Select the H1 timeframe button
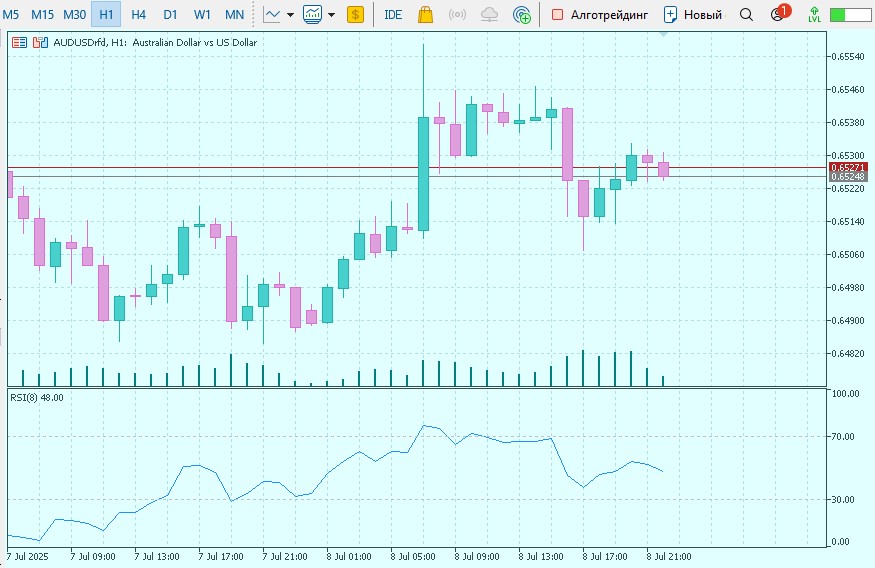Viewport: 875px width, 568px height. click(106, 15)
